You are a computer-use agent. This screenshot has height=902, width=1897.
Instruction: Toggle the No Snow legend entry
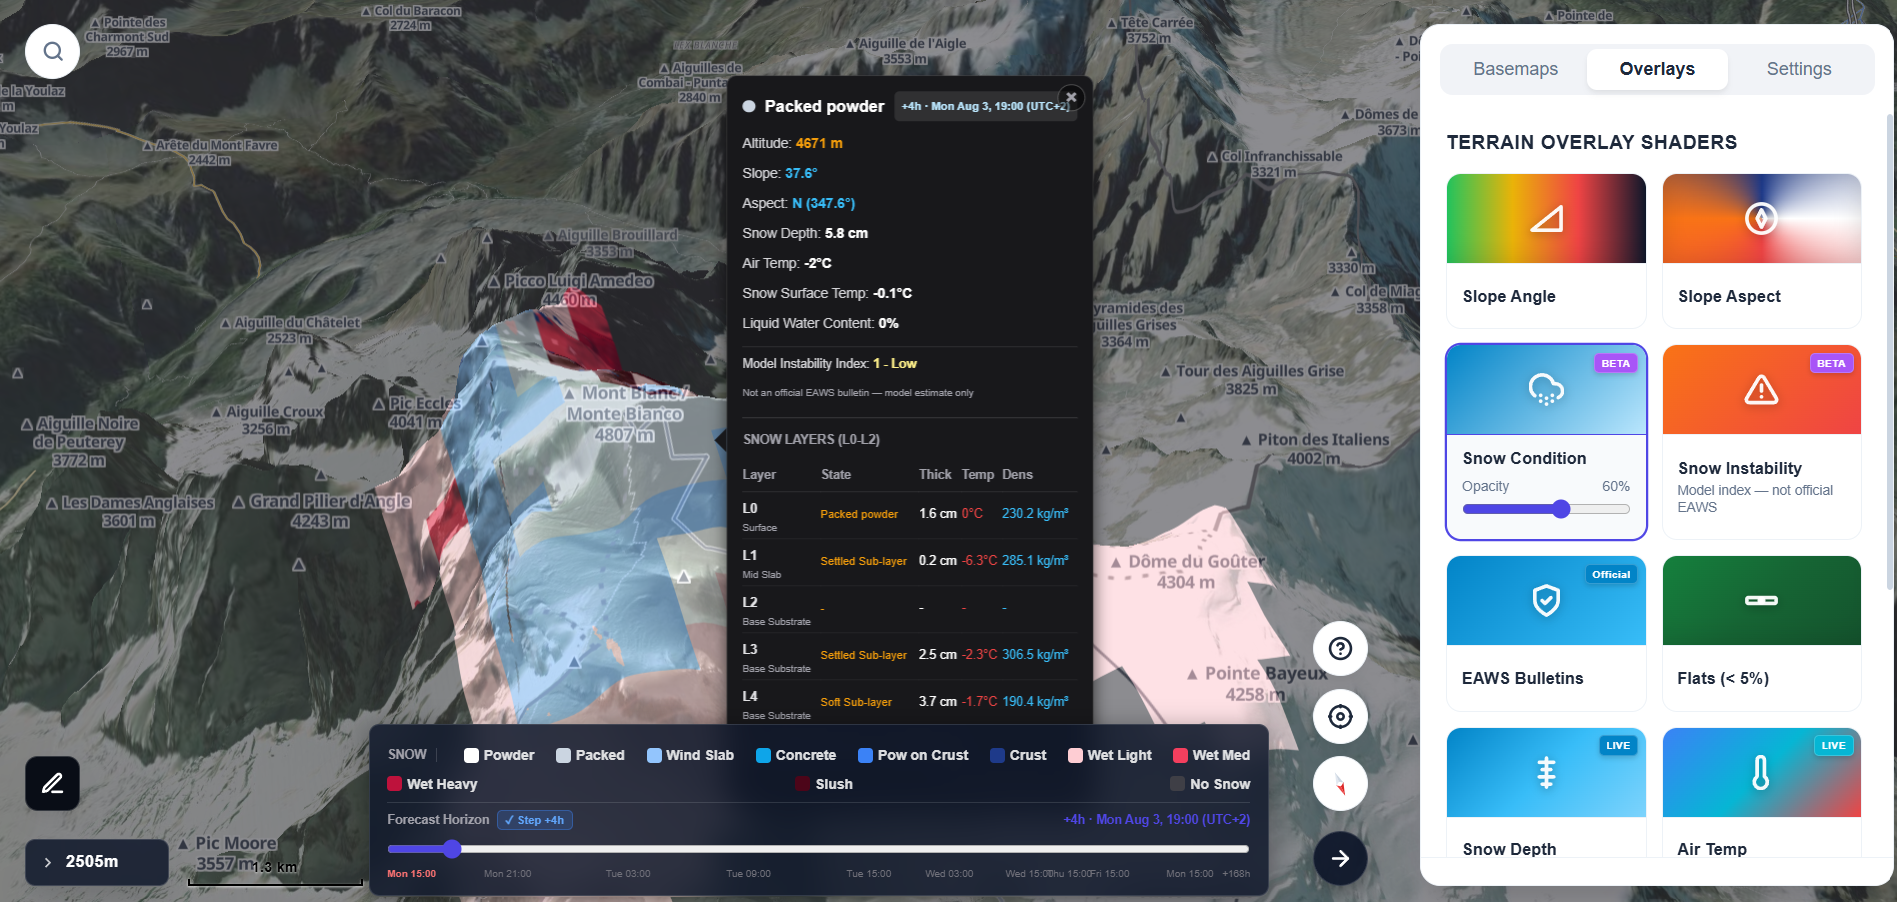point(1210,784)
